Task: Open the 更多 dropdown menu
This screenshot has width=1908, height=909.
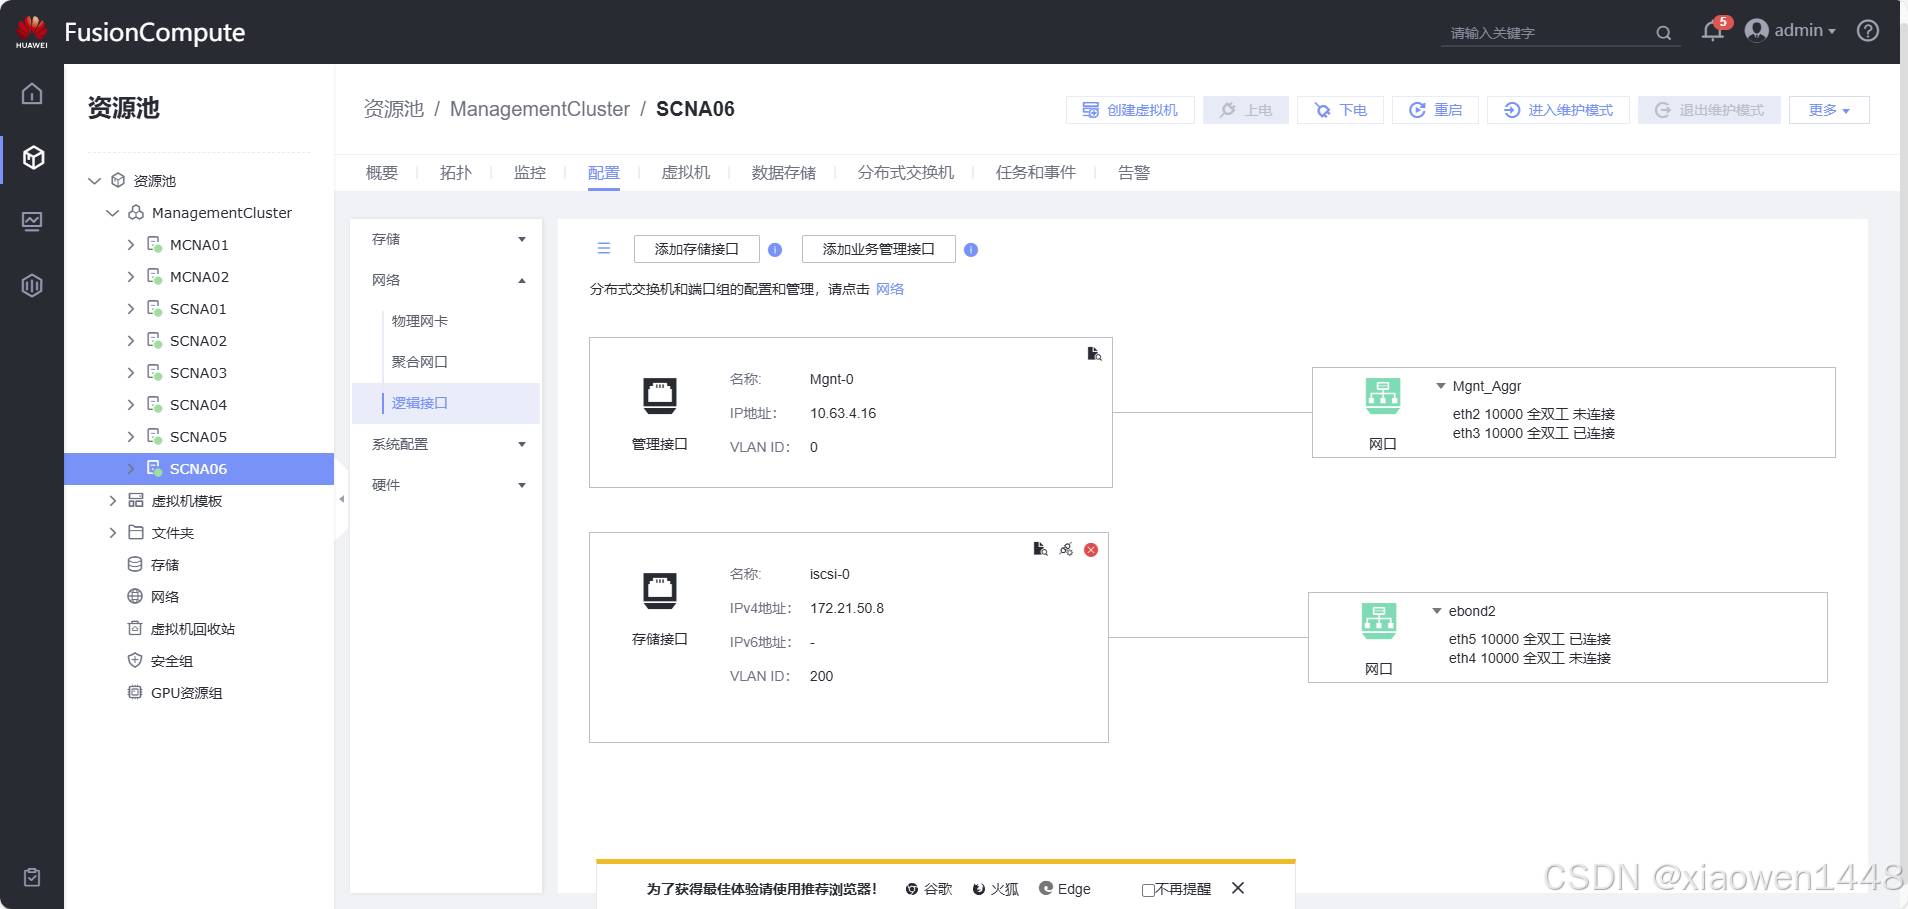Action: click(x=1829, y=110)
